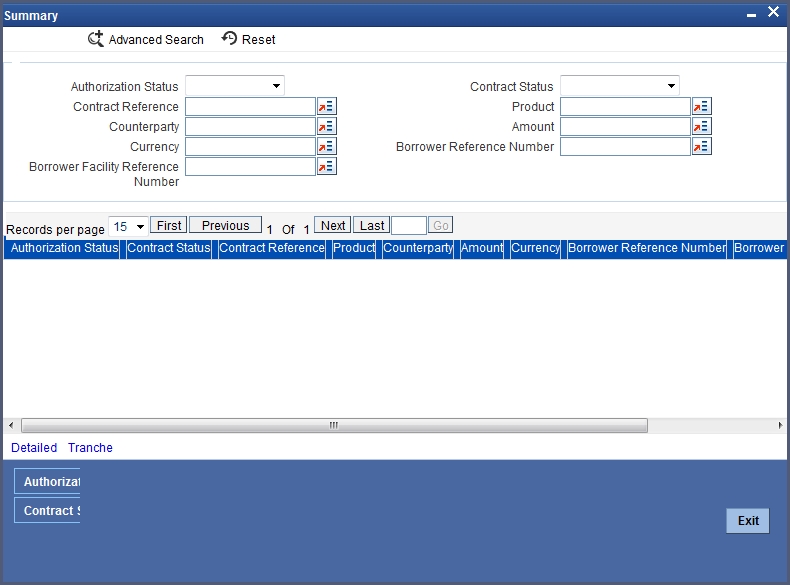Open list of values for Borrower Reference Number
This screenshot has width=790, height=585.
pyautogui.click(x=701, y=147)
